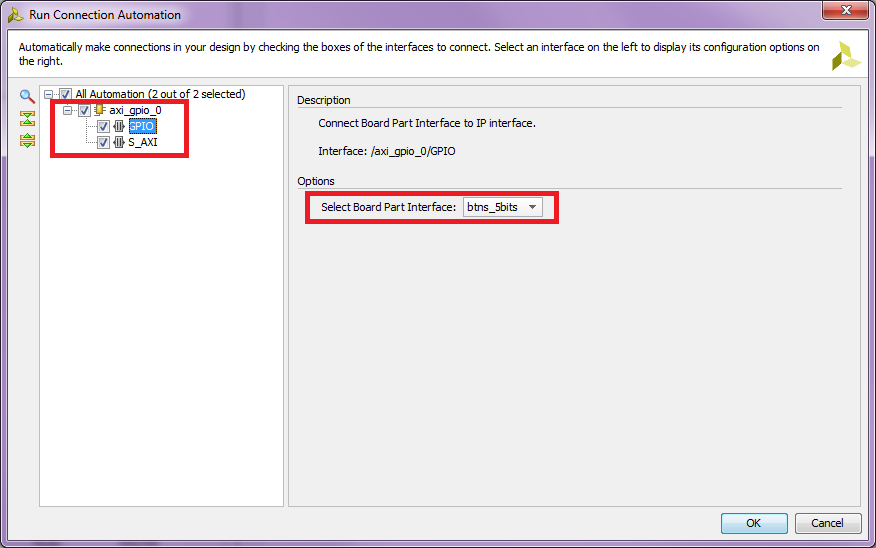Click the GPIO interface pin icon
This screenshot has height=548, width=876.
[x=119, y=126]
